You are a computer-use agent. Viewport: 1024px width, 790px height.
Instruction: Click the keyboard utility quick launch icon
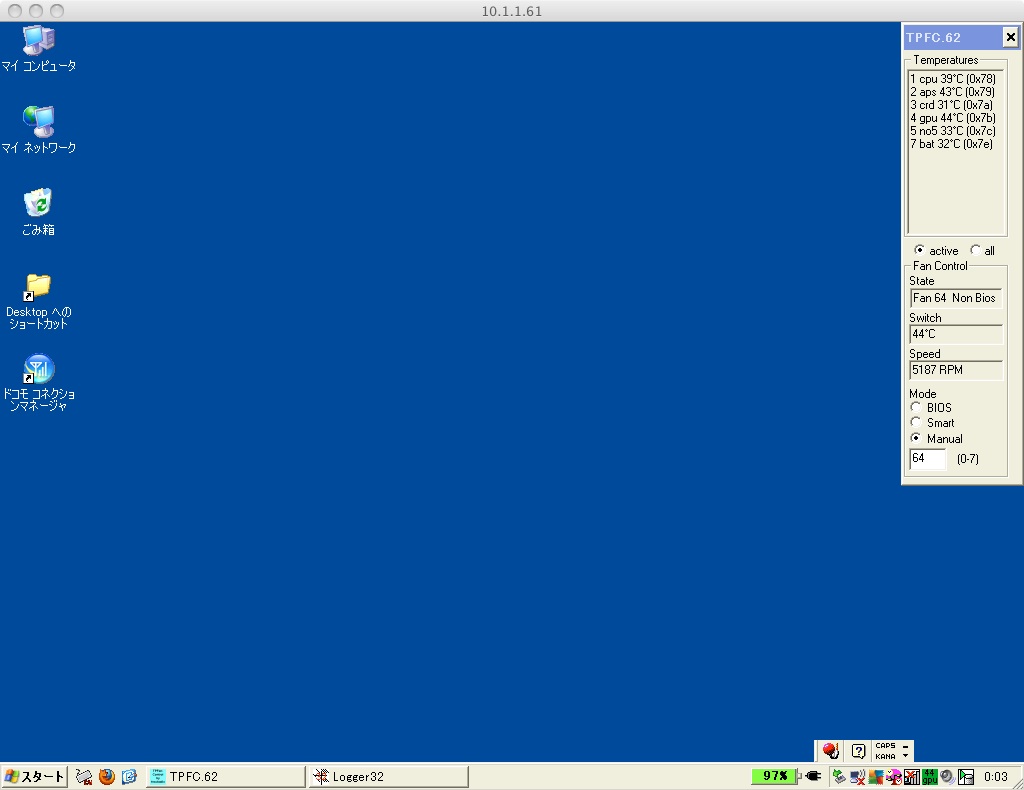[84, 776]
